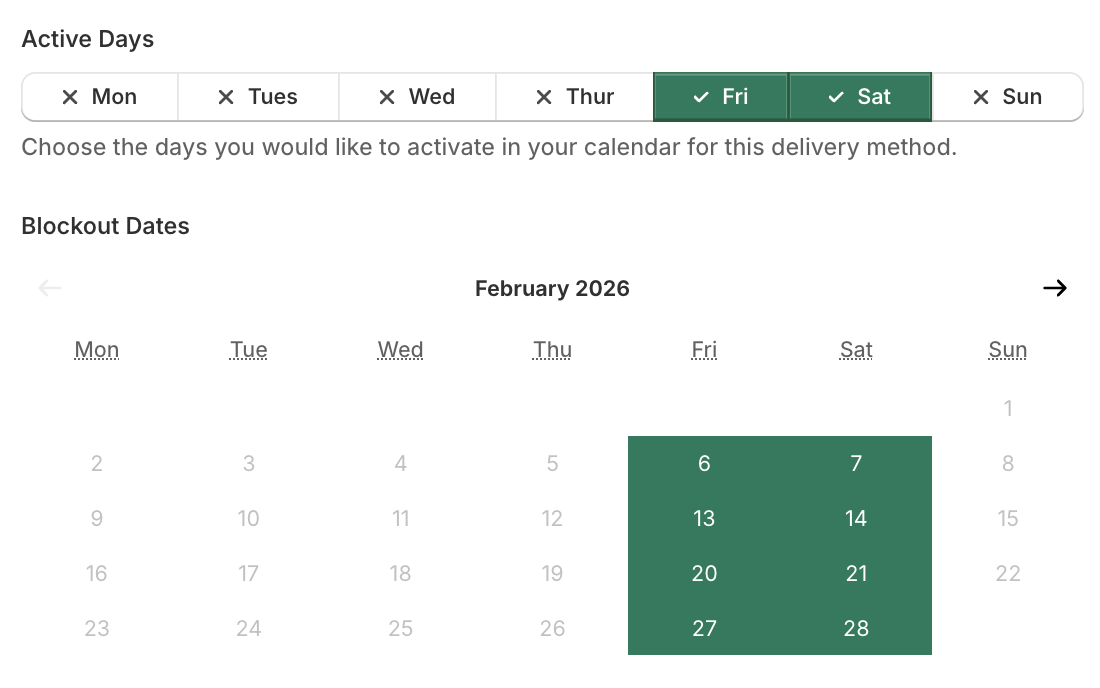
Task: Click the X icon next to Wed
Action: (387, 96)
